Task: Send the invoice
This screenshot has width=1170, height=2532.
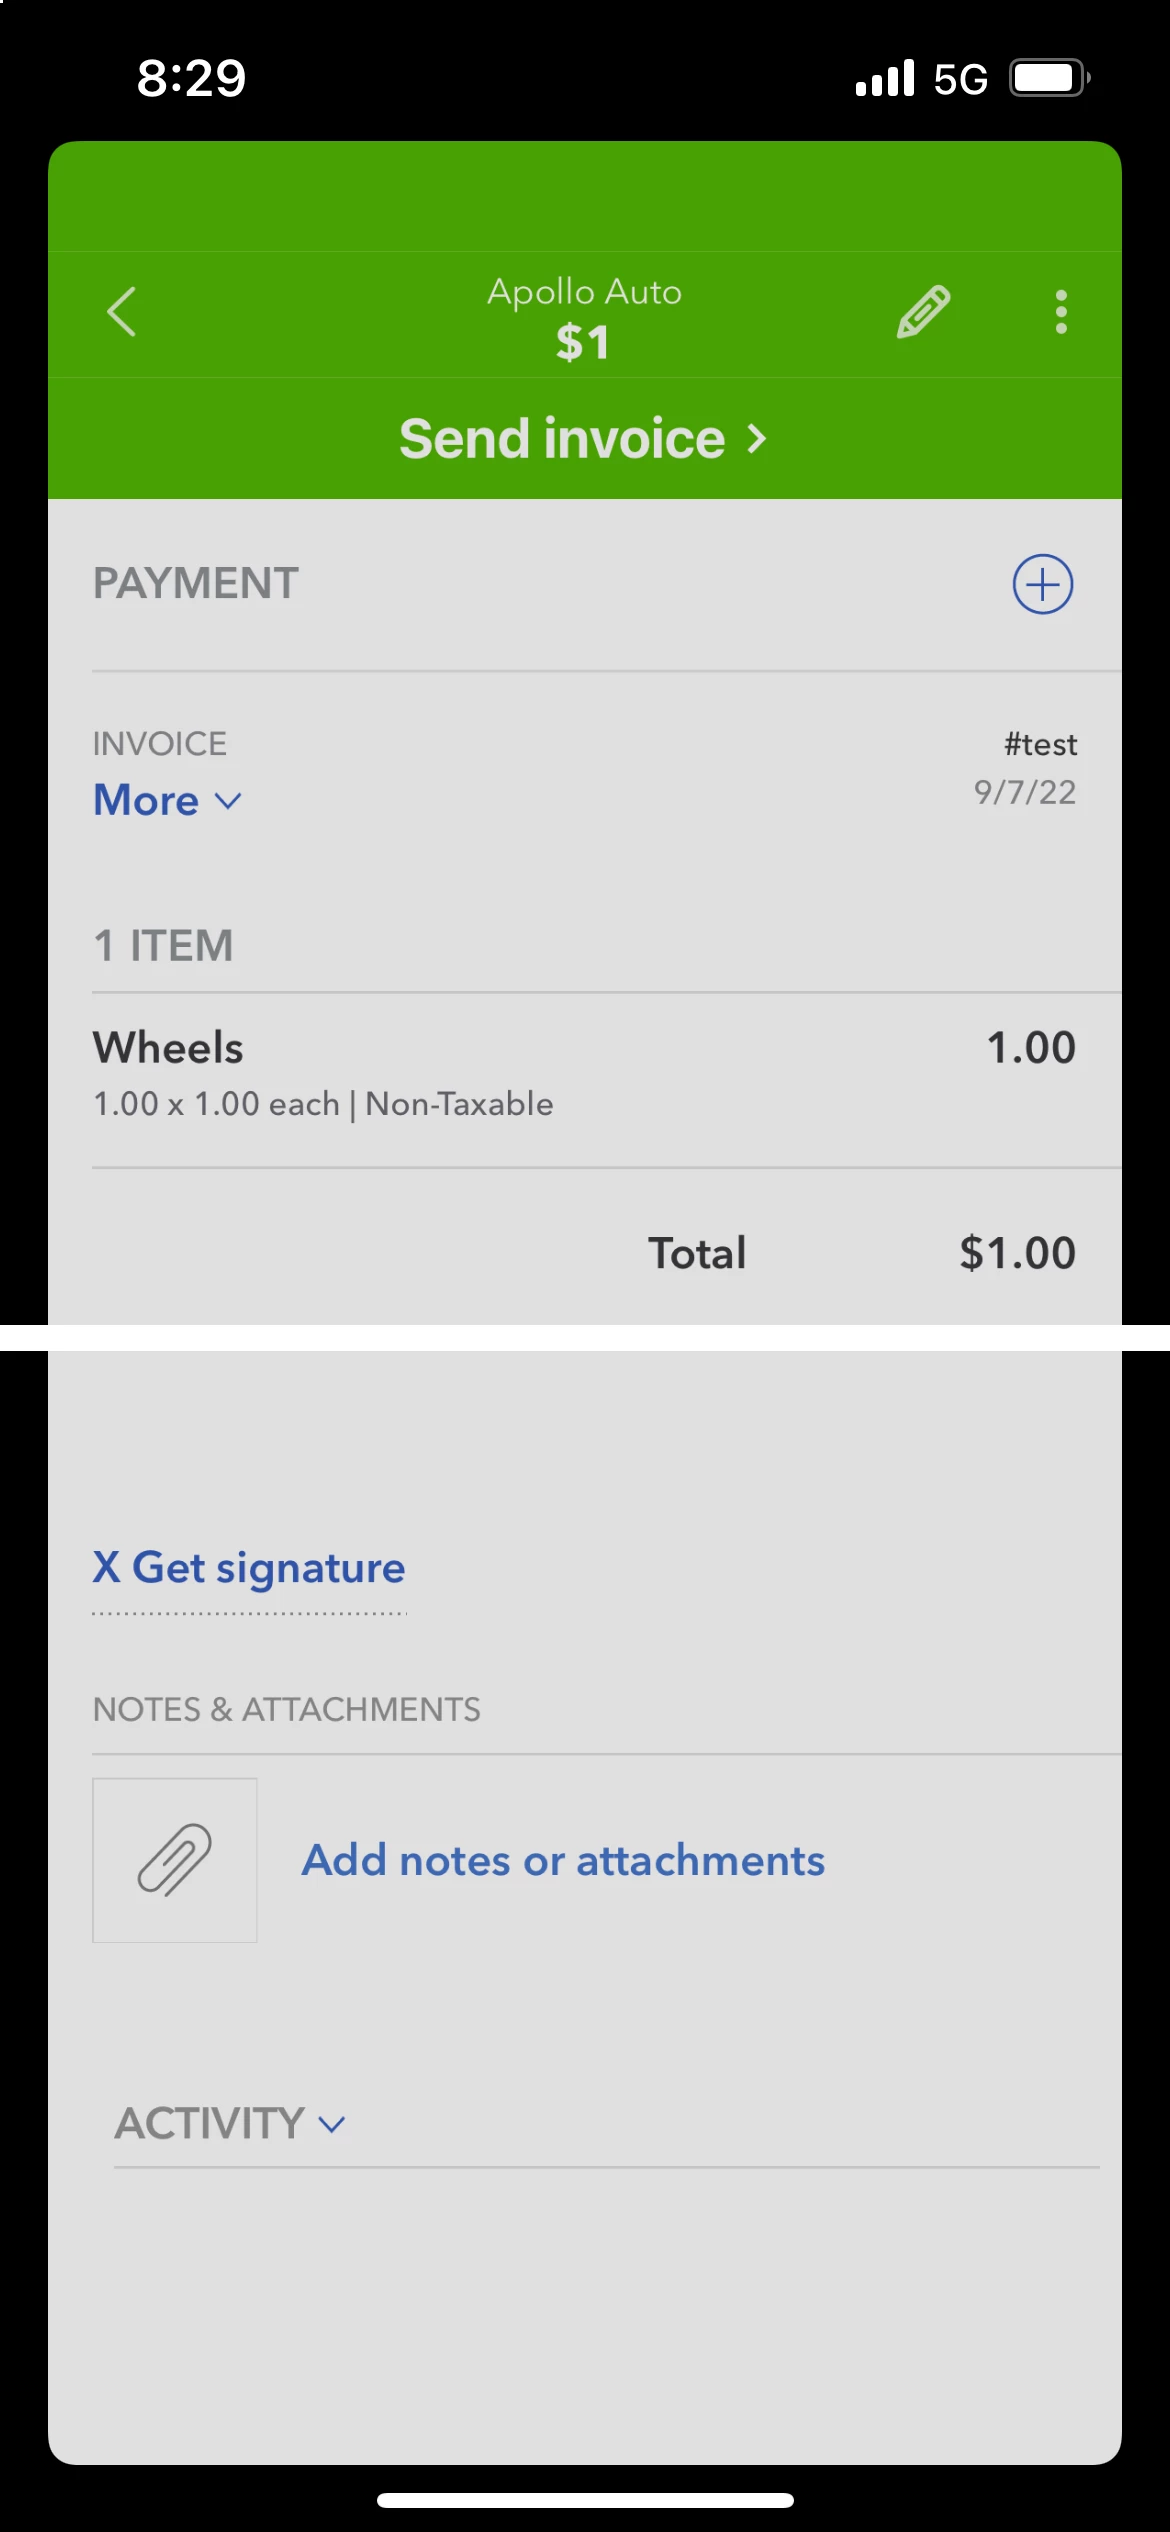Action: 585,438
